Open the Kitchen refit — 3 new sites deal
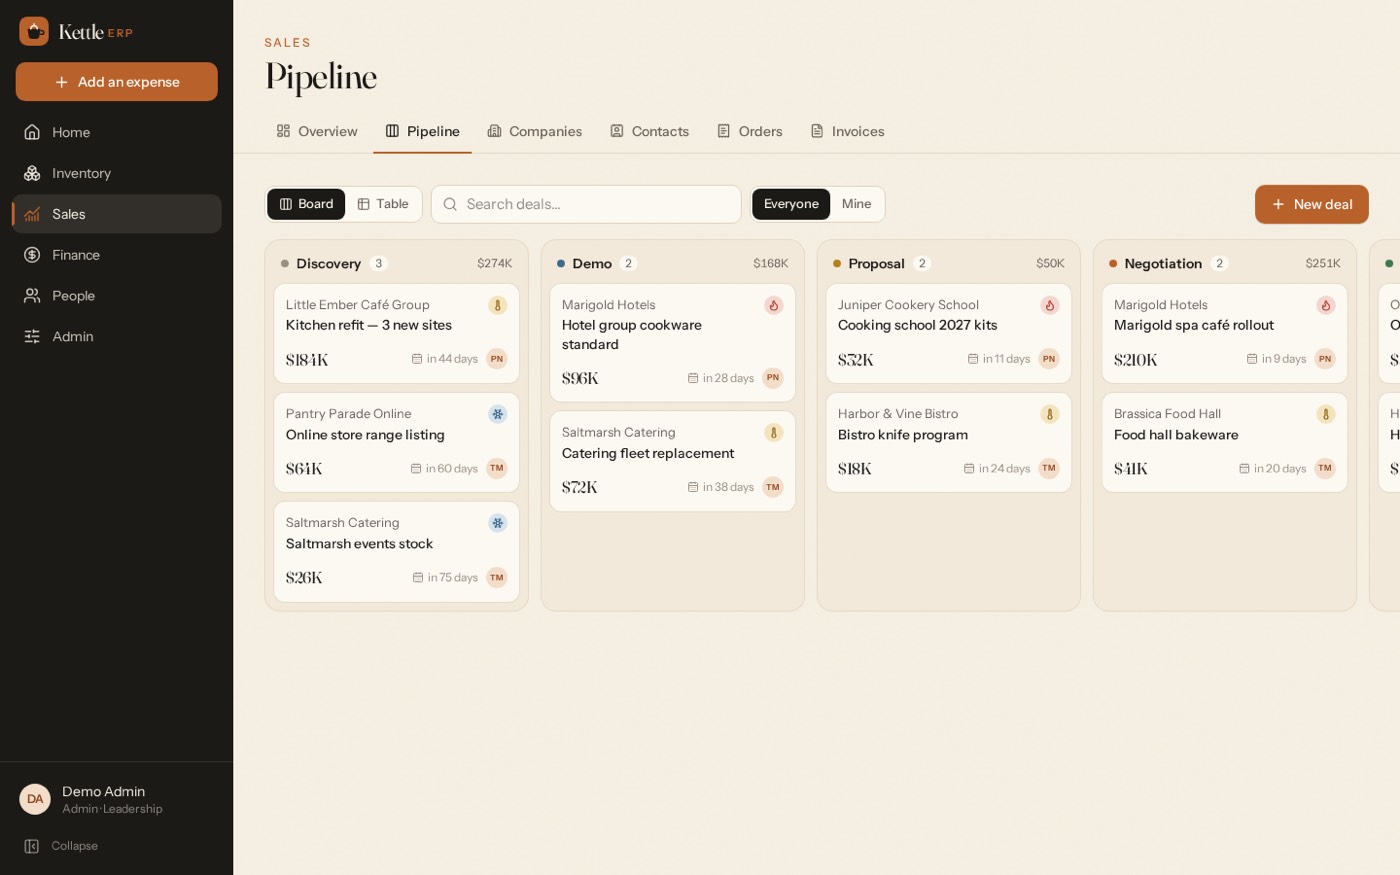 397,333
